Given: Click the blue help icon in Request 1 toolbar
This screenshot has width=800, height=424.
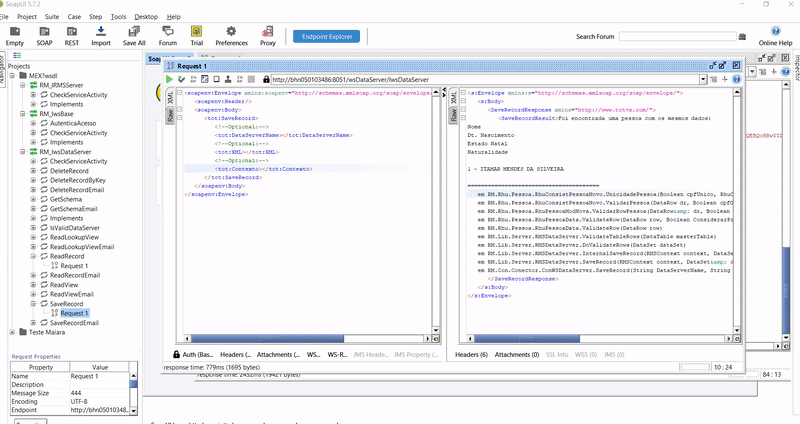Looking at the screenshot, I should click(x=736, y=79).
